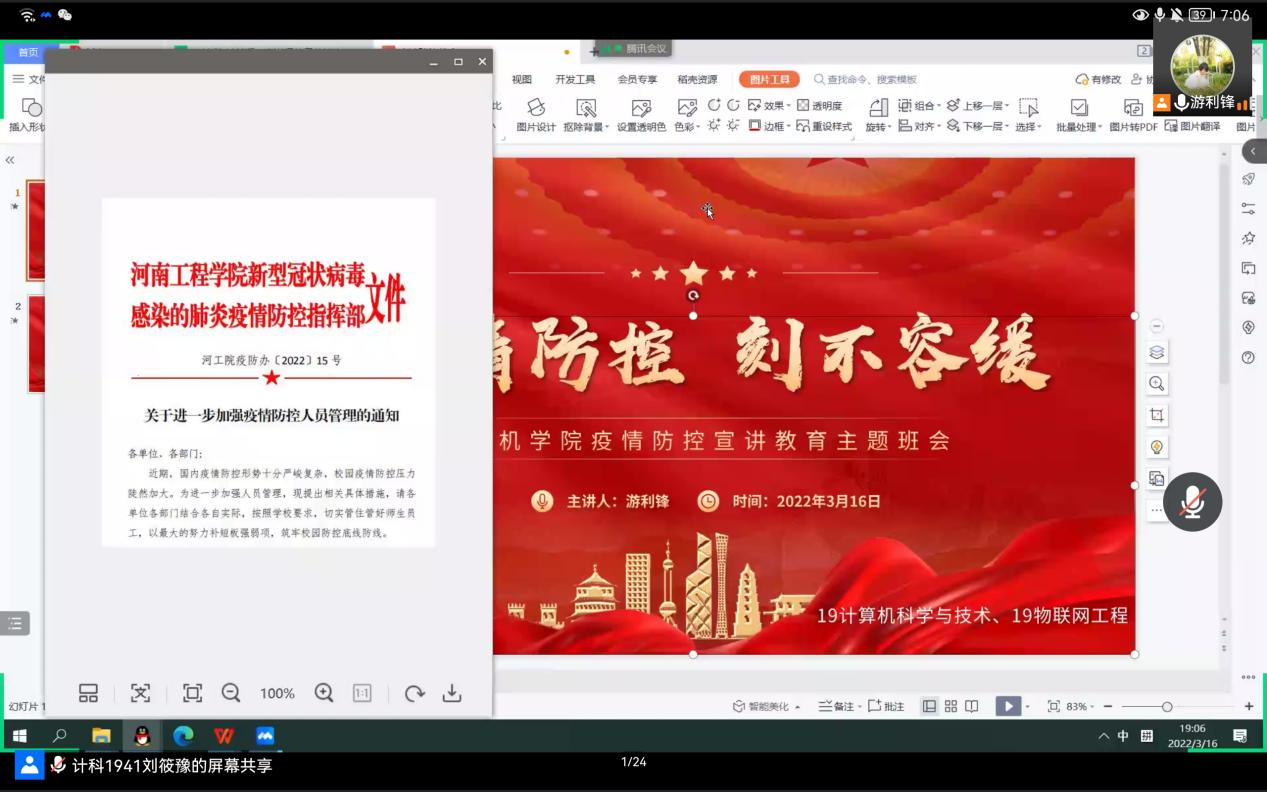Click the 查找命令 search box
The height and width of the screenshot is (792, 1267).
[x=866, y=79]
